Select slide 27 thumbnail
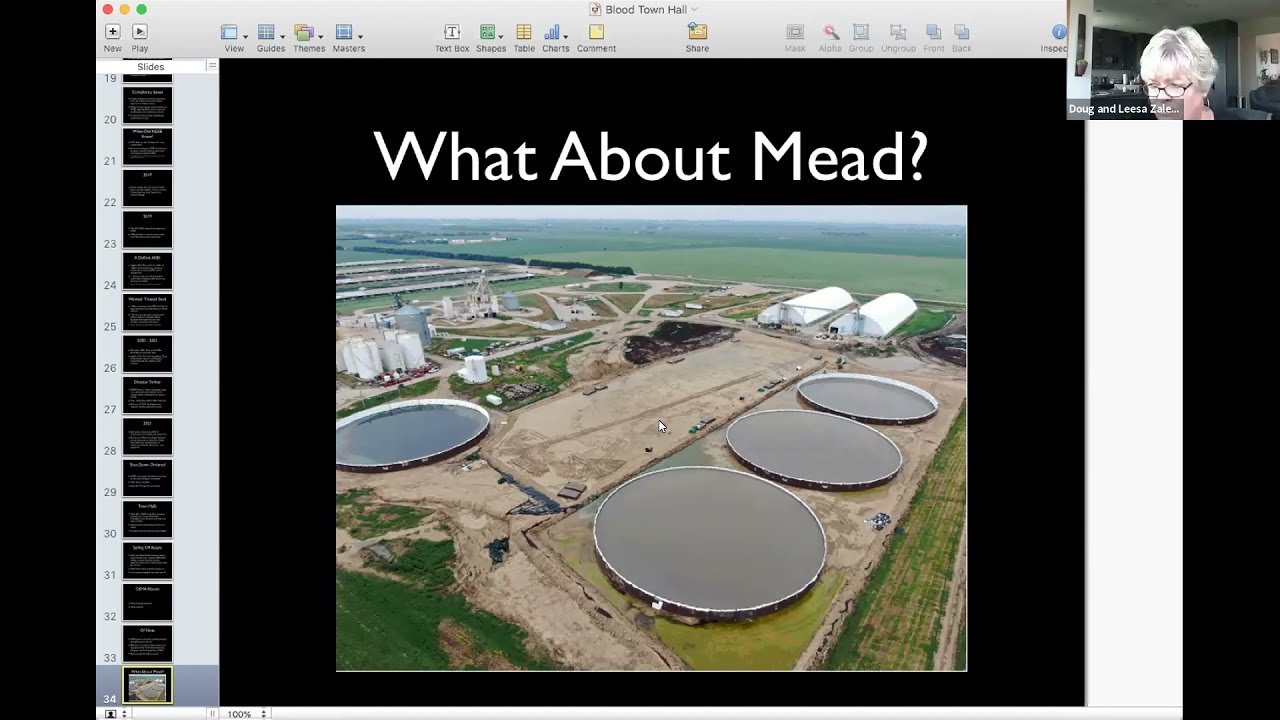 (x=148, y=396)
